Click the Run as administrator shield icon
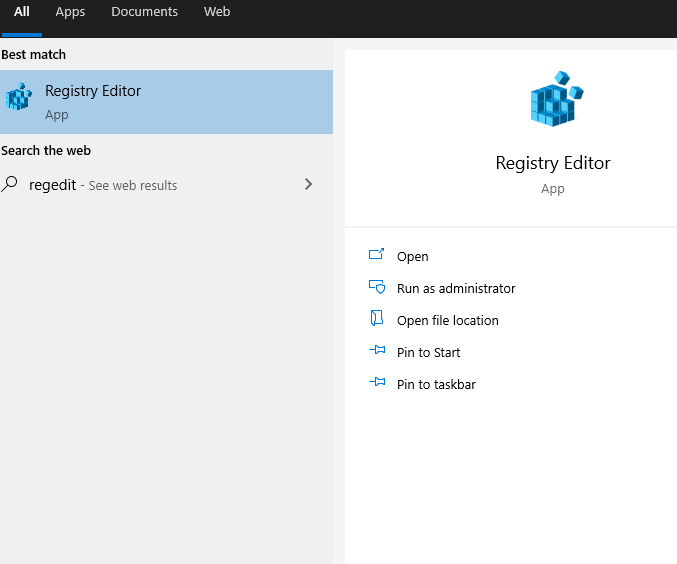 tap(377, 287)
